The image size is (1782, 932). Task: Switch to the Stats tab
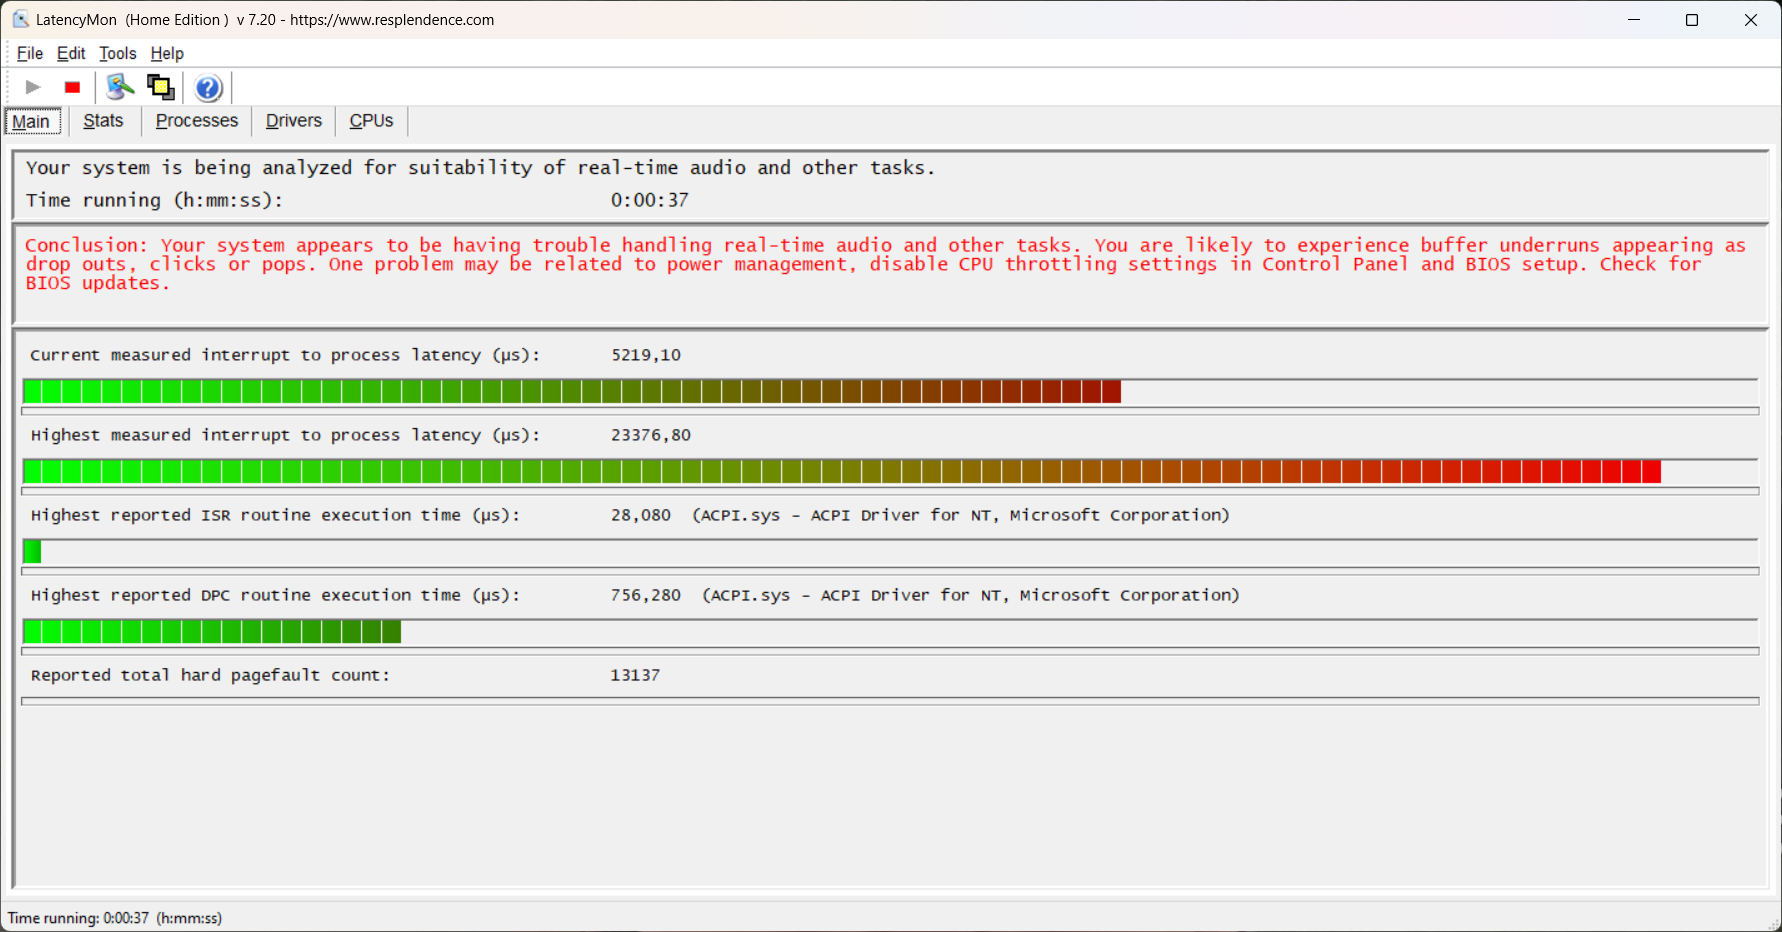click(104, 121)
